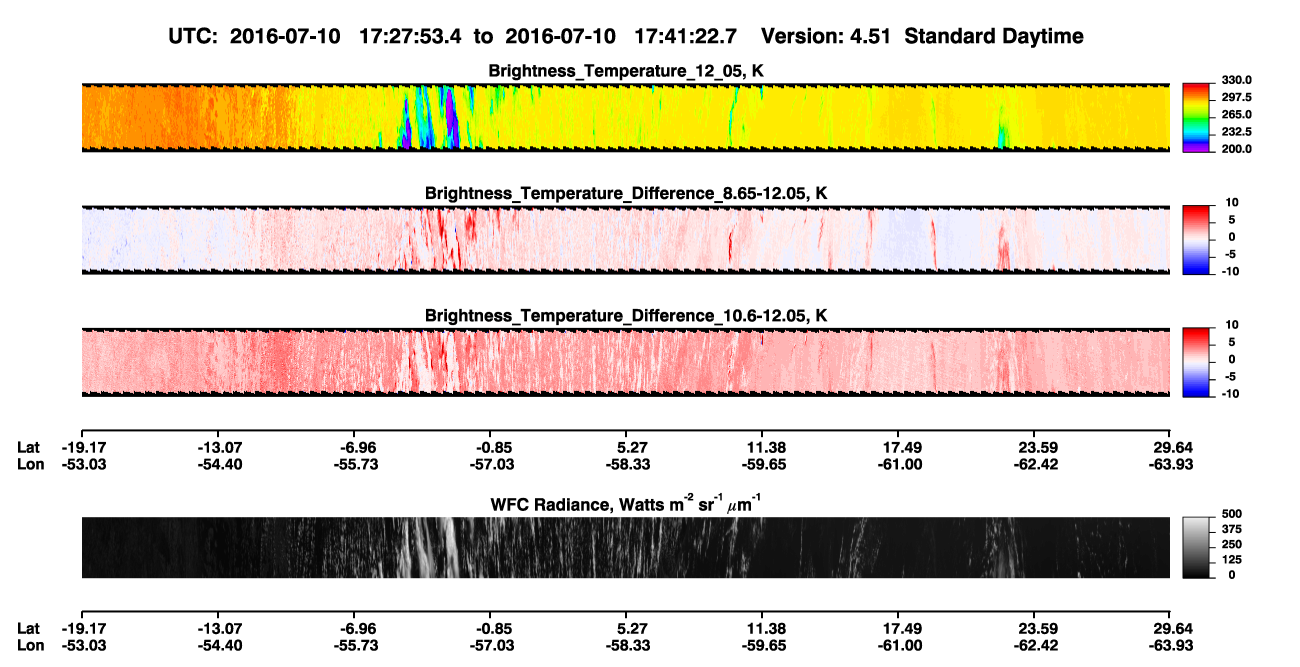Select the rainbow colorbar of the 12_05 panel
The image size is (1300, 667).
[x=1196, y=117]
